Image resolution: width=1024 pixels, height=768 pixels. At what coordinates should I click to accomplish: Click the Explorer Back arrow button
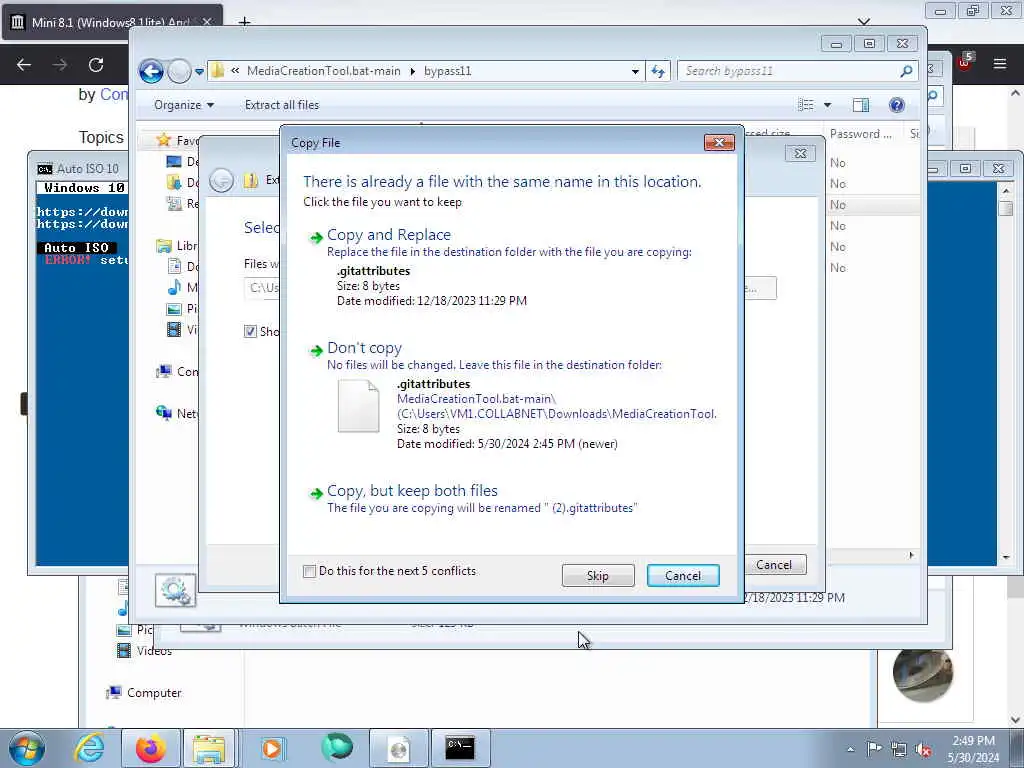coord(152,71)
